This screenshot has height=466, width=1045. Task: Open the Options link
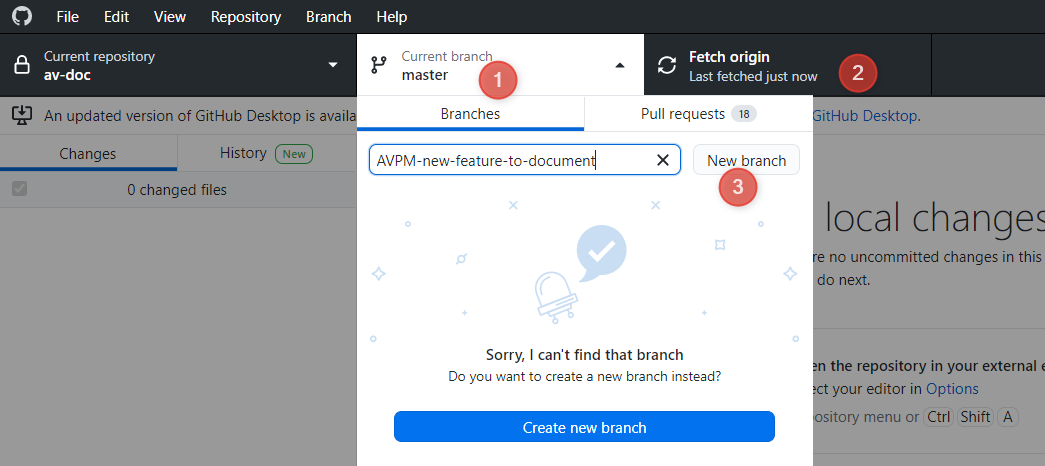click(952, 389)
